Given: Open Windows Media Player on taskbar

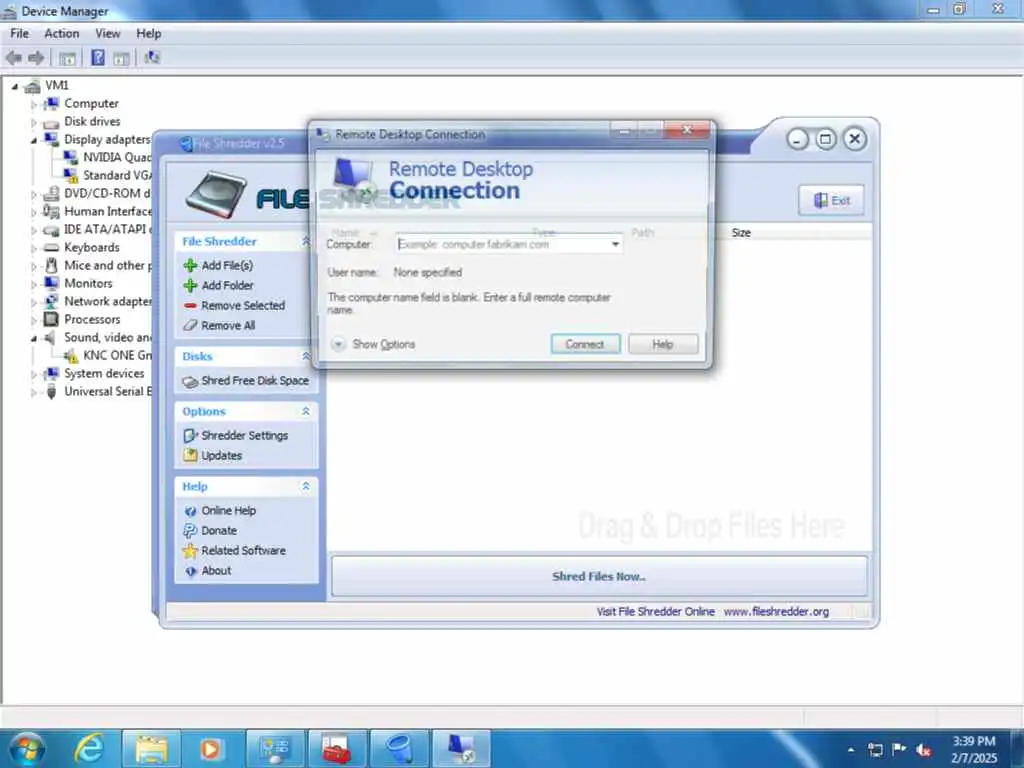Looking at the screenshot, I should click(210, 748).
